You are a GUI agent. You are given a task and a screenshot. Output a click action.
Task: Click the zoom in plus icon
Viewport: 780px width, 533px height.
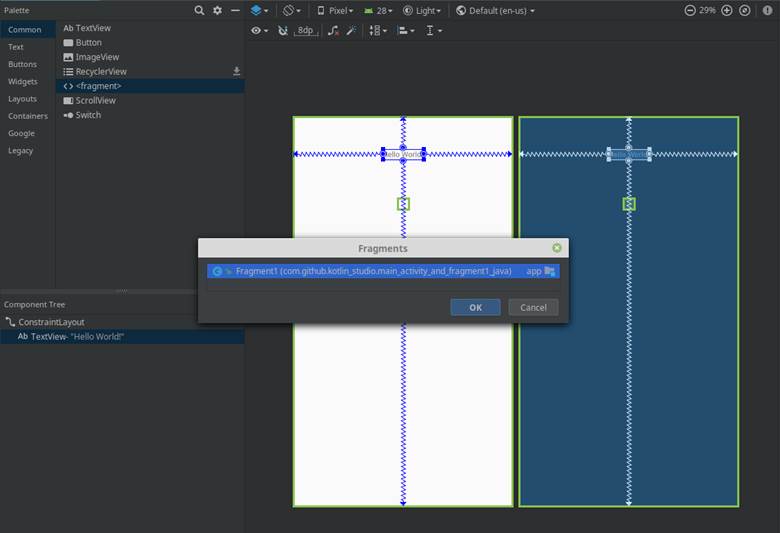tap(727, 10)
